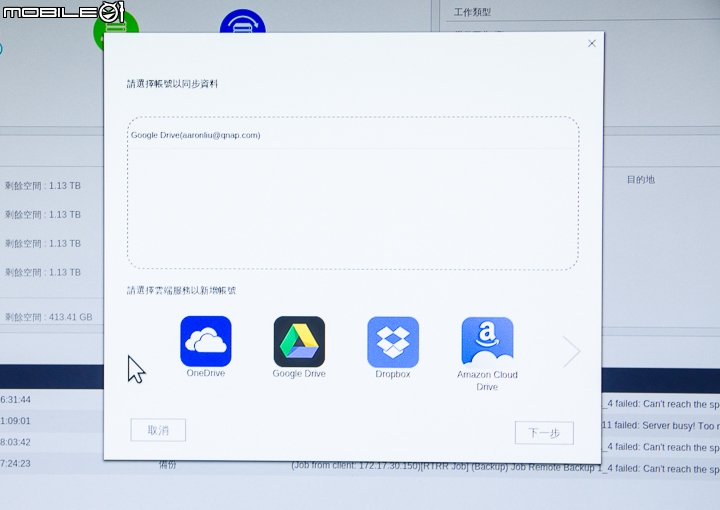Click the 取消 cancel button
This screenshot has width=720, height=510.
pyautogui.click(x=158, y=430)
